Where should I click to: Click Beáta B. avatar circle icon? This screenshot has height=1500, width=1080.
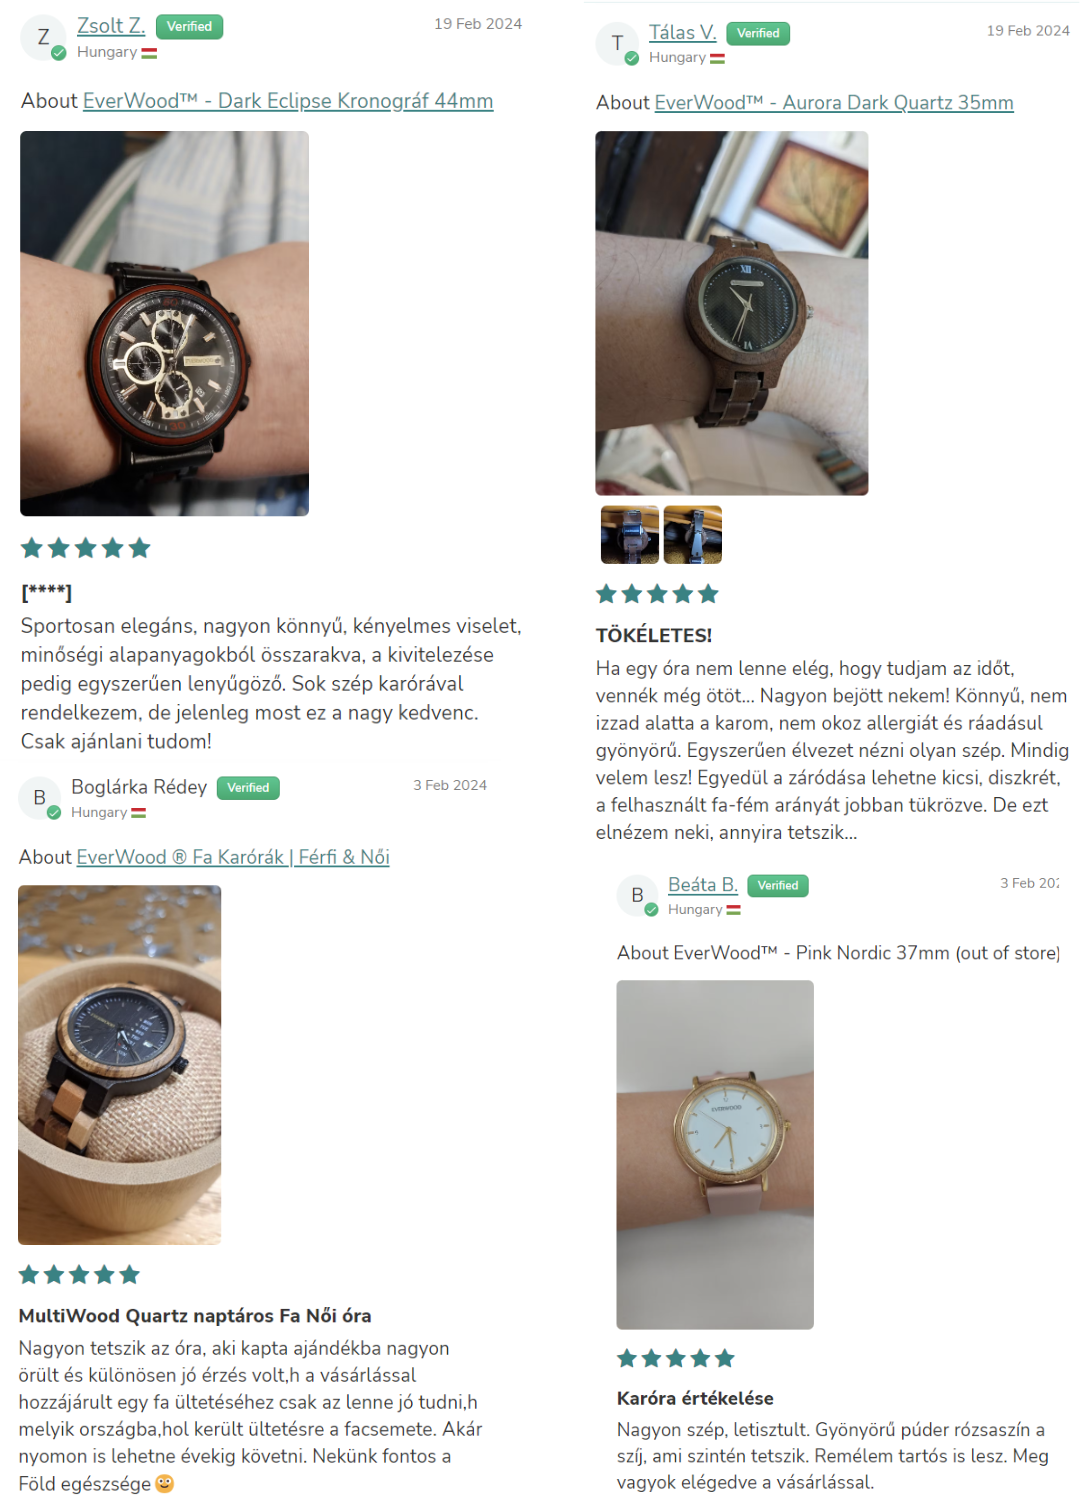[637, 896]
